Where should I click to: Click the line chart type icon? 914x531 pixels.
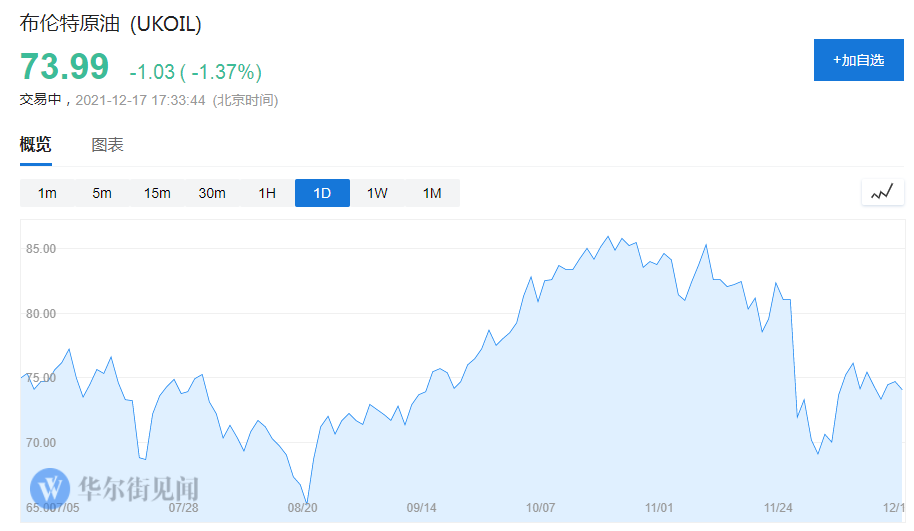pyautogui.click(x=881, y=192)
